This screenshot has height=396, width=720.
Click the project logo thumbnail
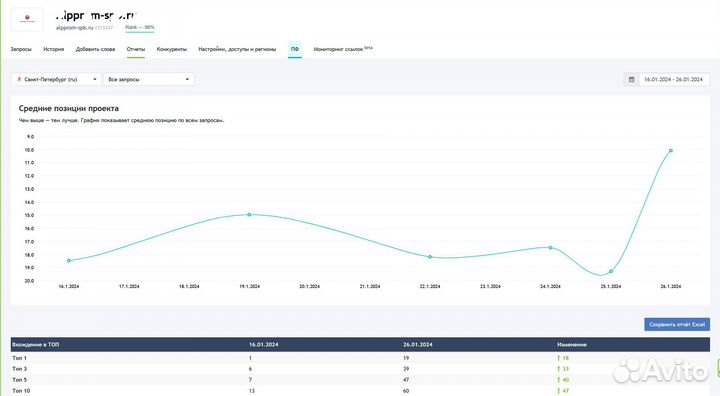coord(27,19)
